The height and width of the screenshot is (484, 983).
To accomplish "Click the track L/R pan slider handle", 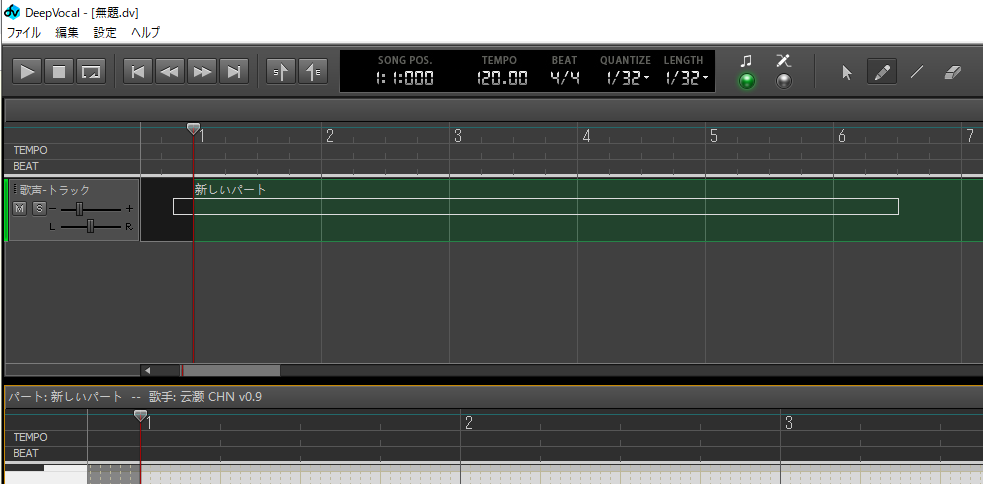I will tap(90, 226).
